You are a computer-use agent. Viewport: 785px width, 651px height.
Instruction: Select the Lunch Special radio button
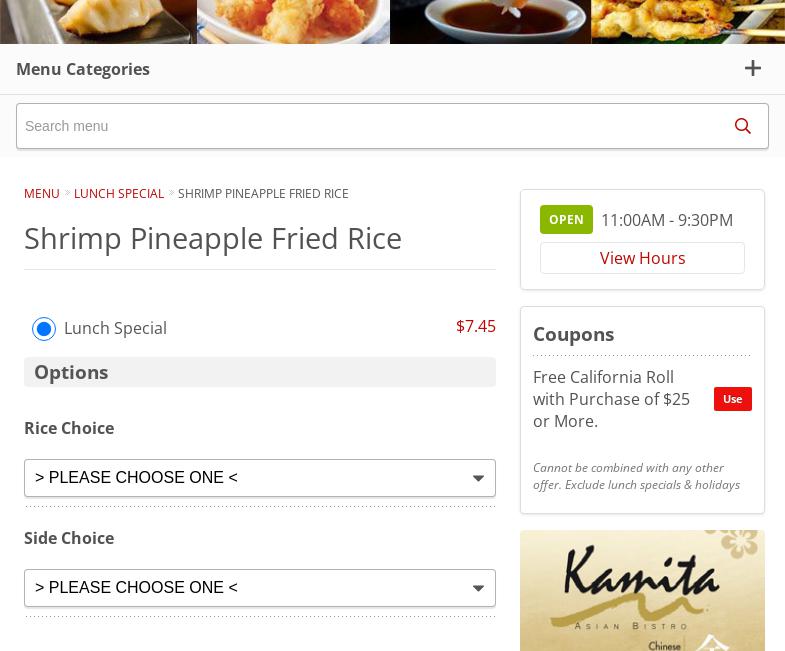pyautogui.click(x=44, y=329)
